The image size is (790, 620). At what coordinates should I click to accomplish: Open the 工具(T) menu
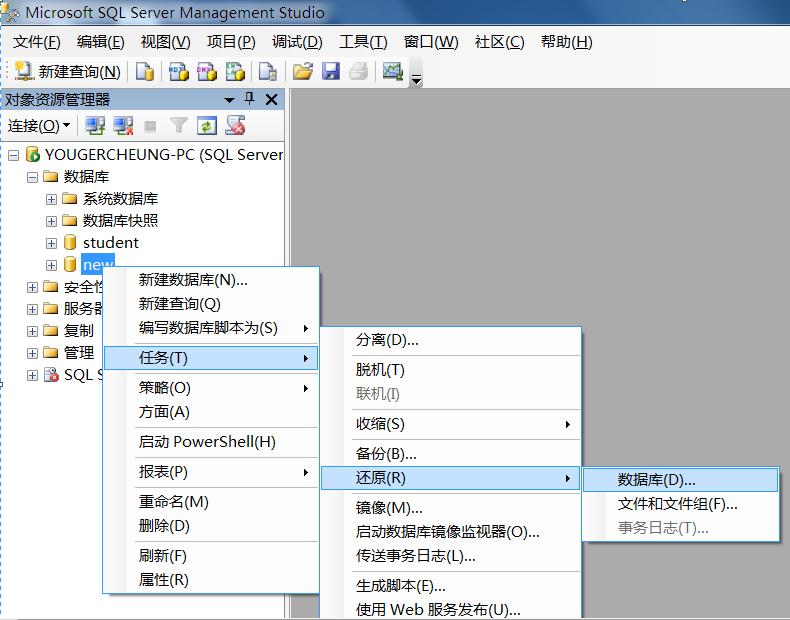pos(363,42)
